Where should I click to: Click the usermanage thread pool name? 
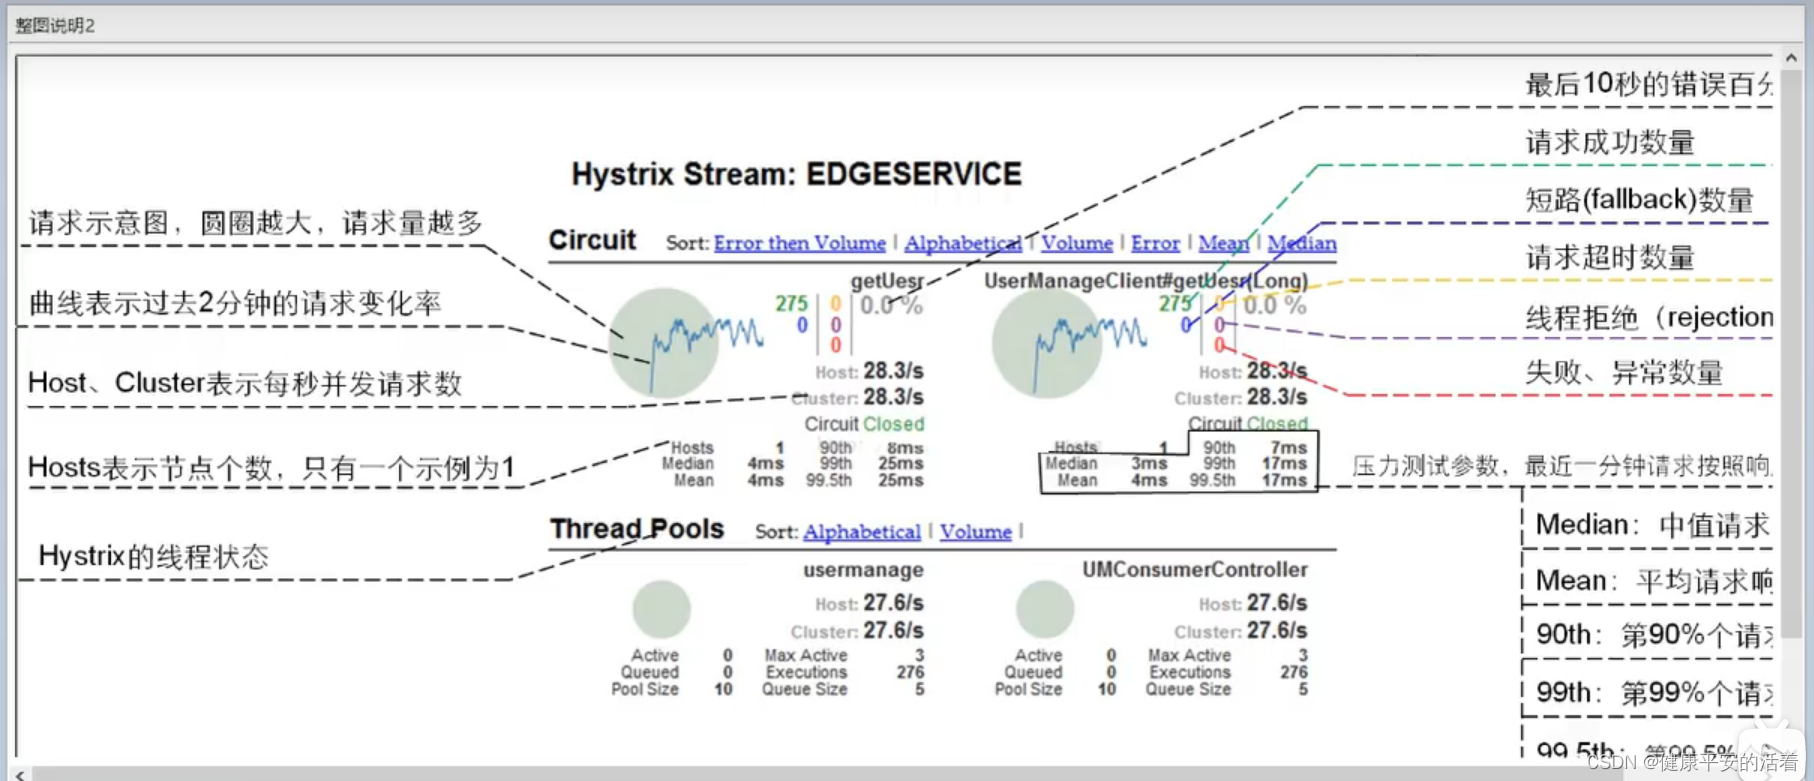[x=863, y=570]
